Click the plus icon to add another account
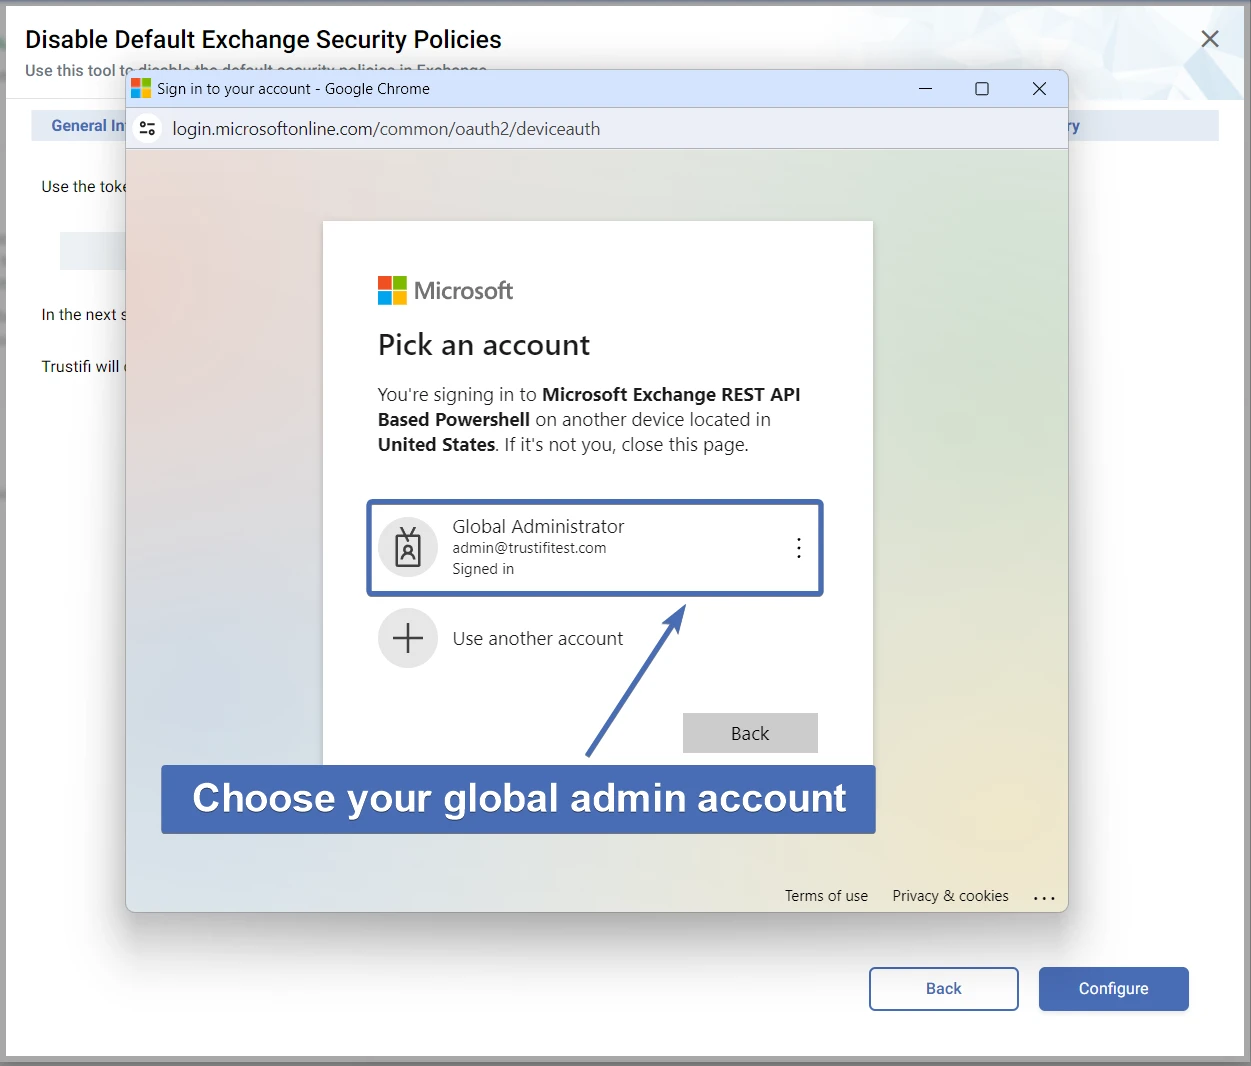This screenshot has height=1066, width=1251. tap(408, 638)
